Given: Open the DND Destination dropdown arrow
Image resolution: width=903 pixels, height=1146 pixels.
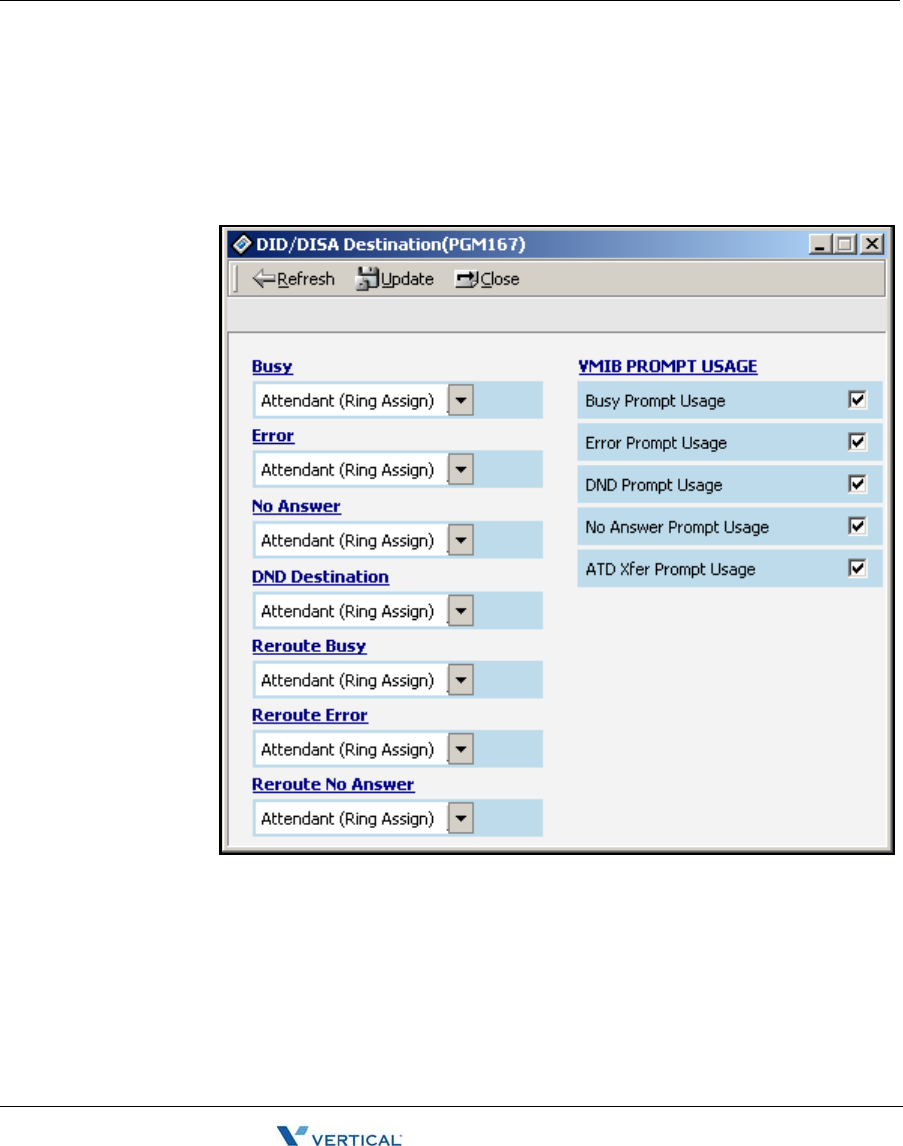Looking at the screenshot, I should 460,611.
